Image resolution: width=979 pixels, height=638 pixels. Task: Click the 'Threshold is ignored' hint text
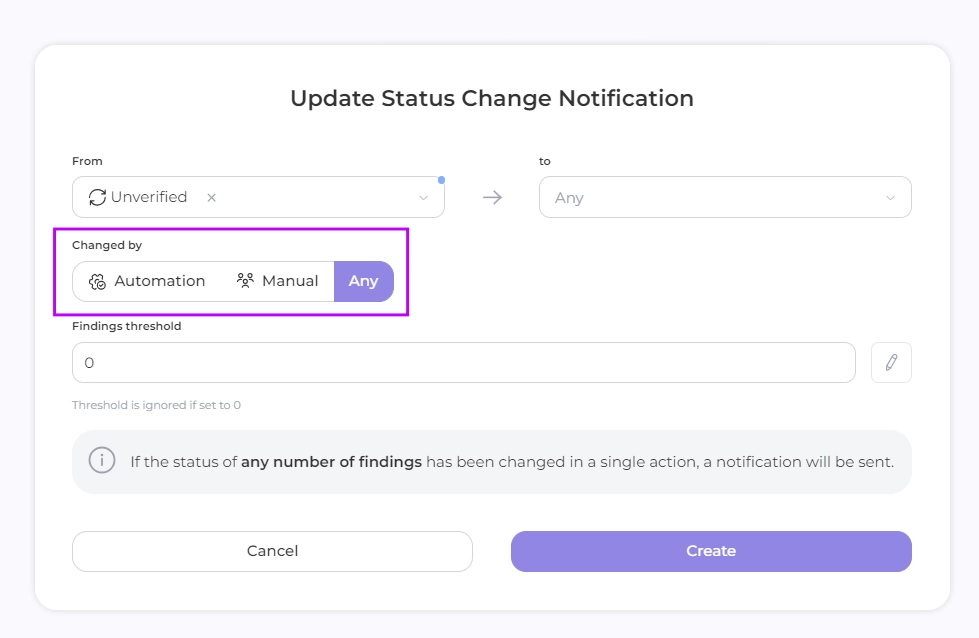[156, 405]
